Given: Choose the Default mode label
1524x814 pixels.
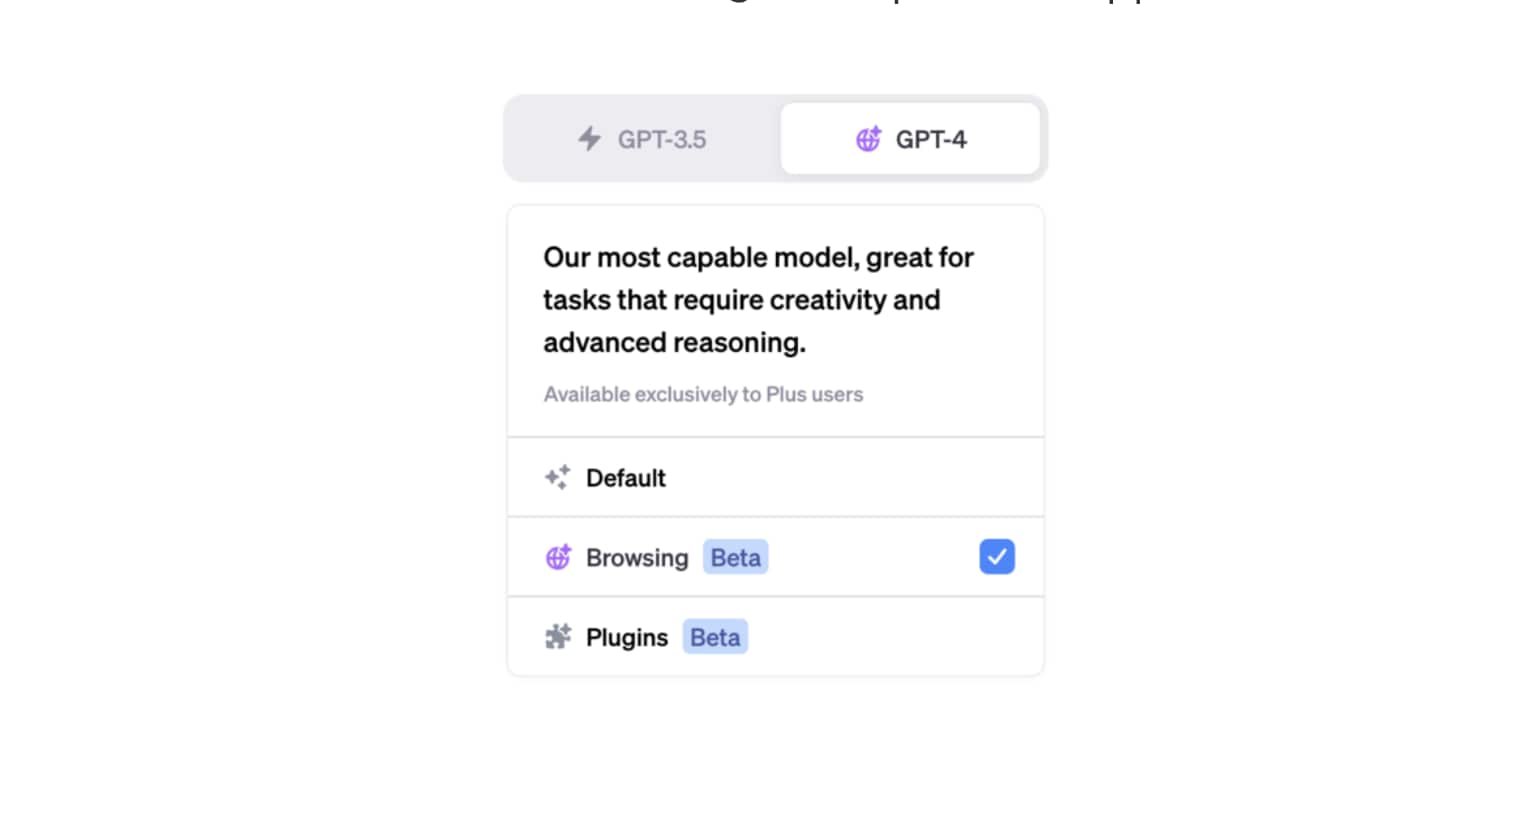Looking at the screenshot, I should (x=625, y=478).
